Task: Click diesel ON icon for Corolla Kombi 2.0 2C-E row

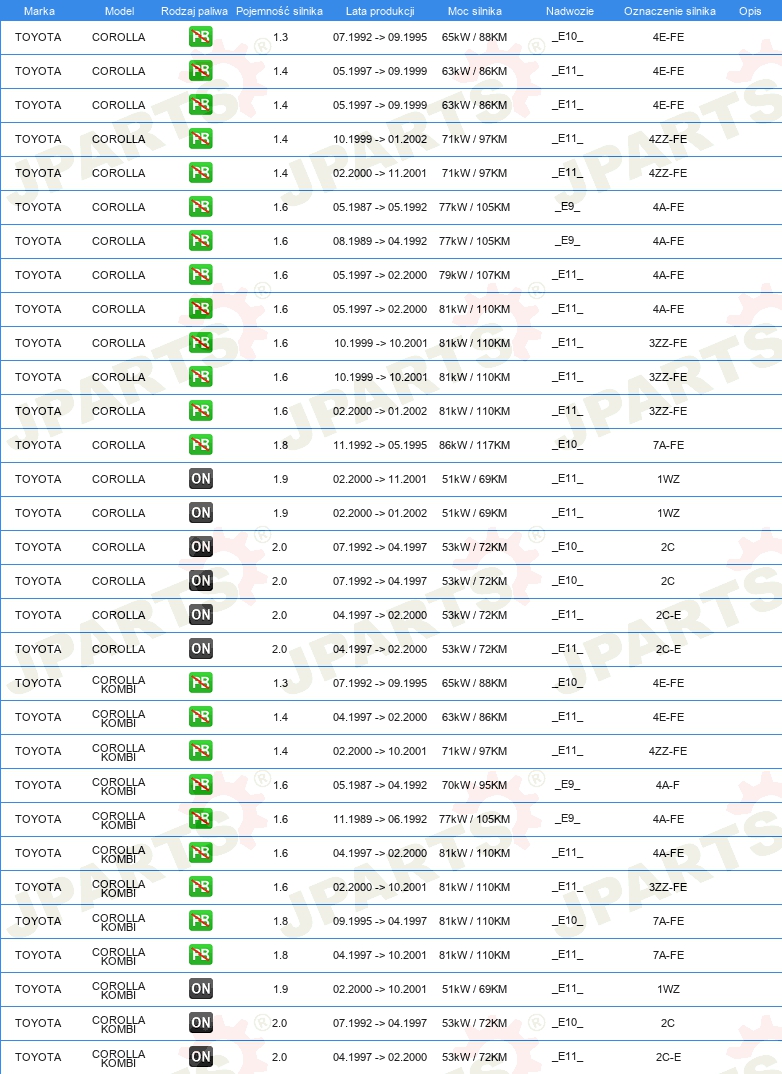Action: (x=201, y=1057)
